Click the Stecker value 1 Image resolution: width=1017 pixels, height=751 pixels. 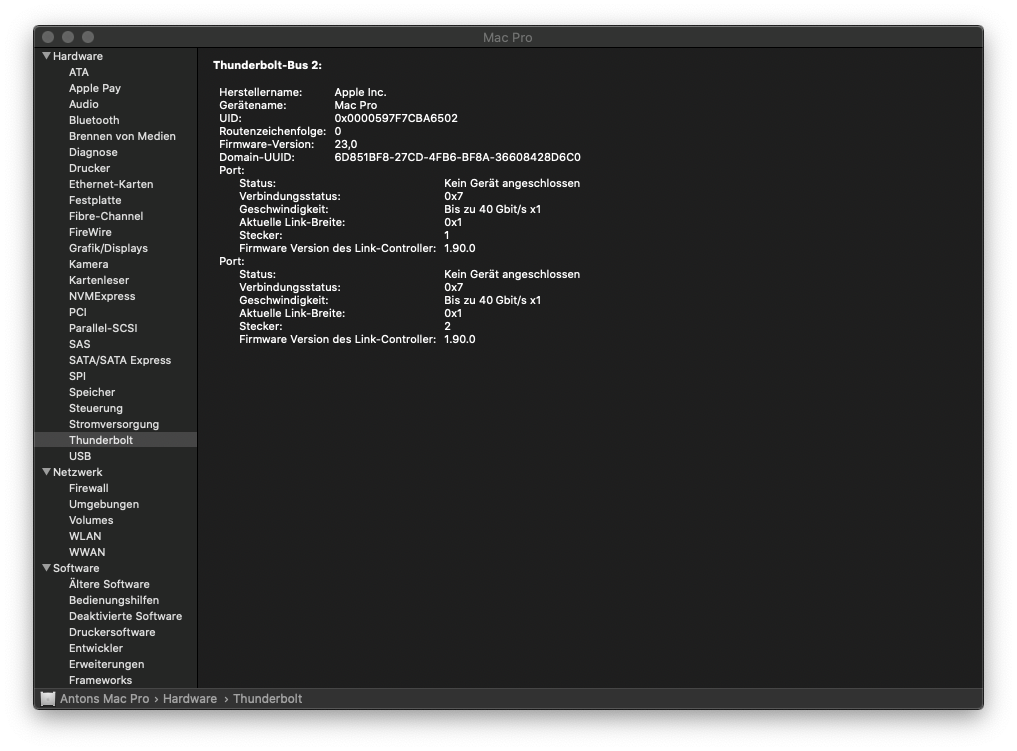(x=446, y=235)
